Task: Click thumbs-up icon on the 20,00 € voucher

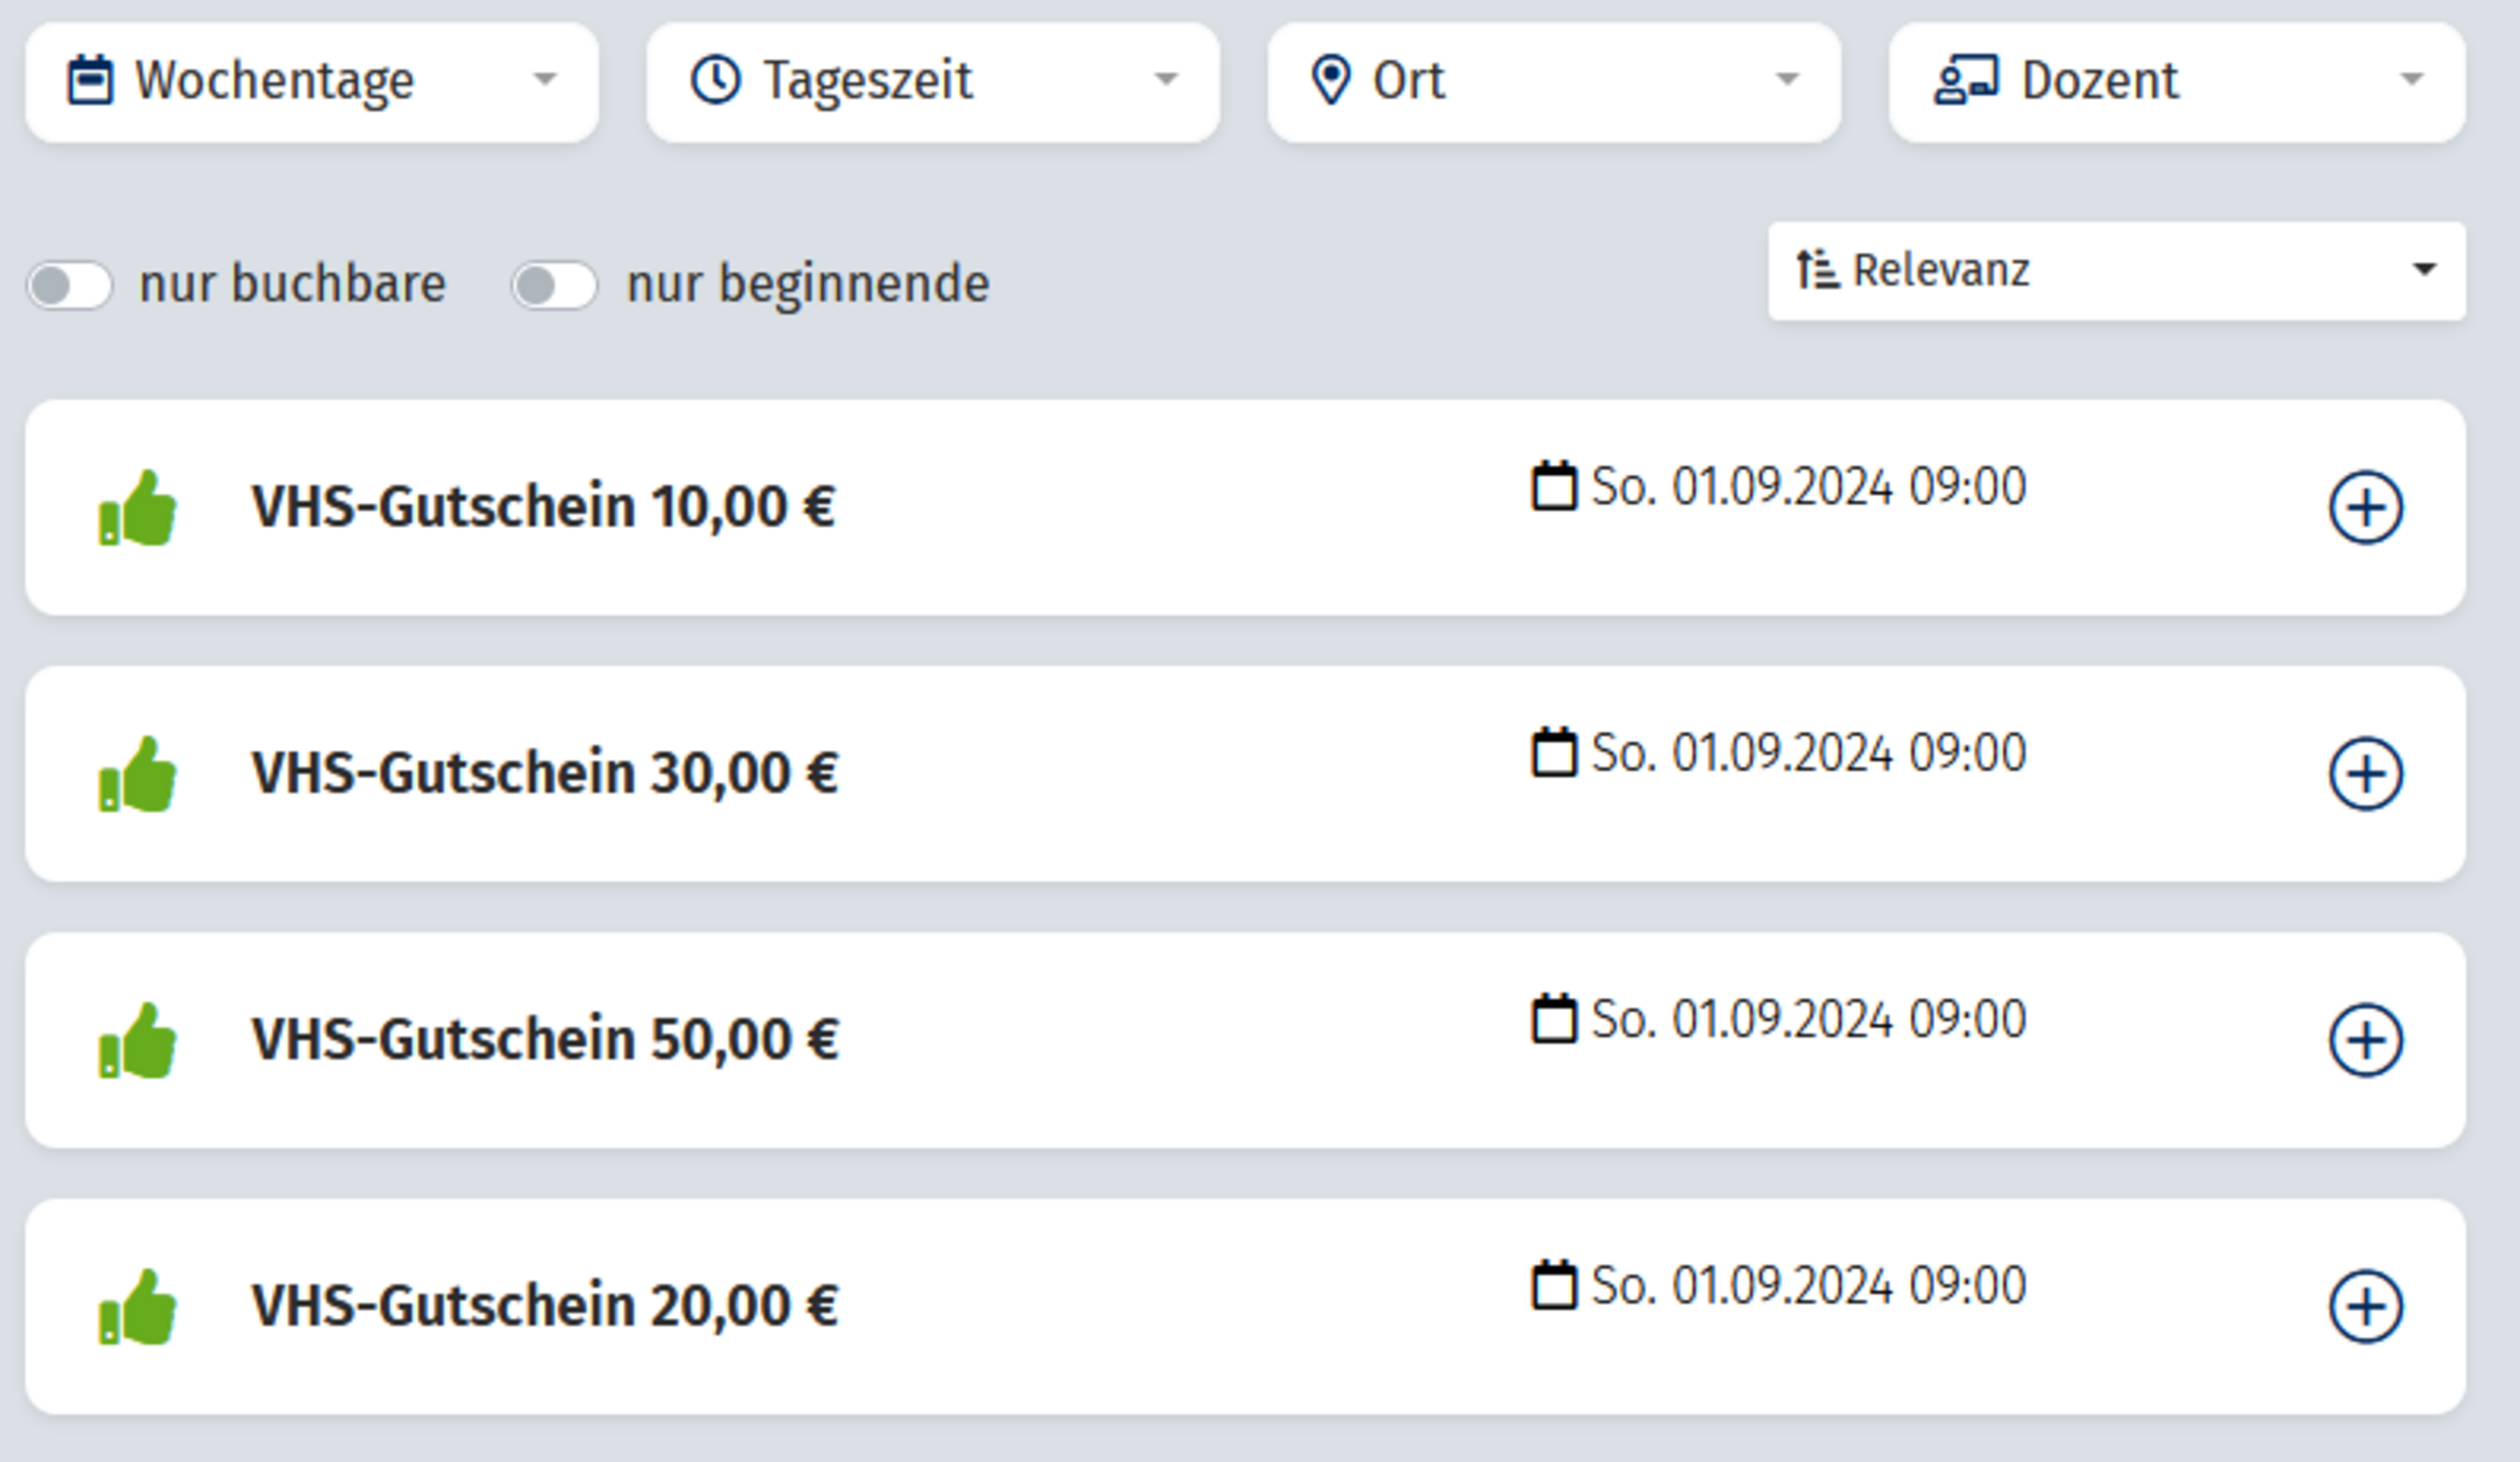Action: coord(138,1307)
